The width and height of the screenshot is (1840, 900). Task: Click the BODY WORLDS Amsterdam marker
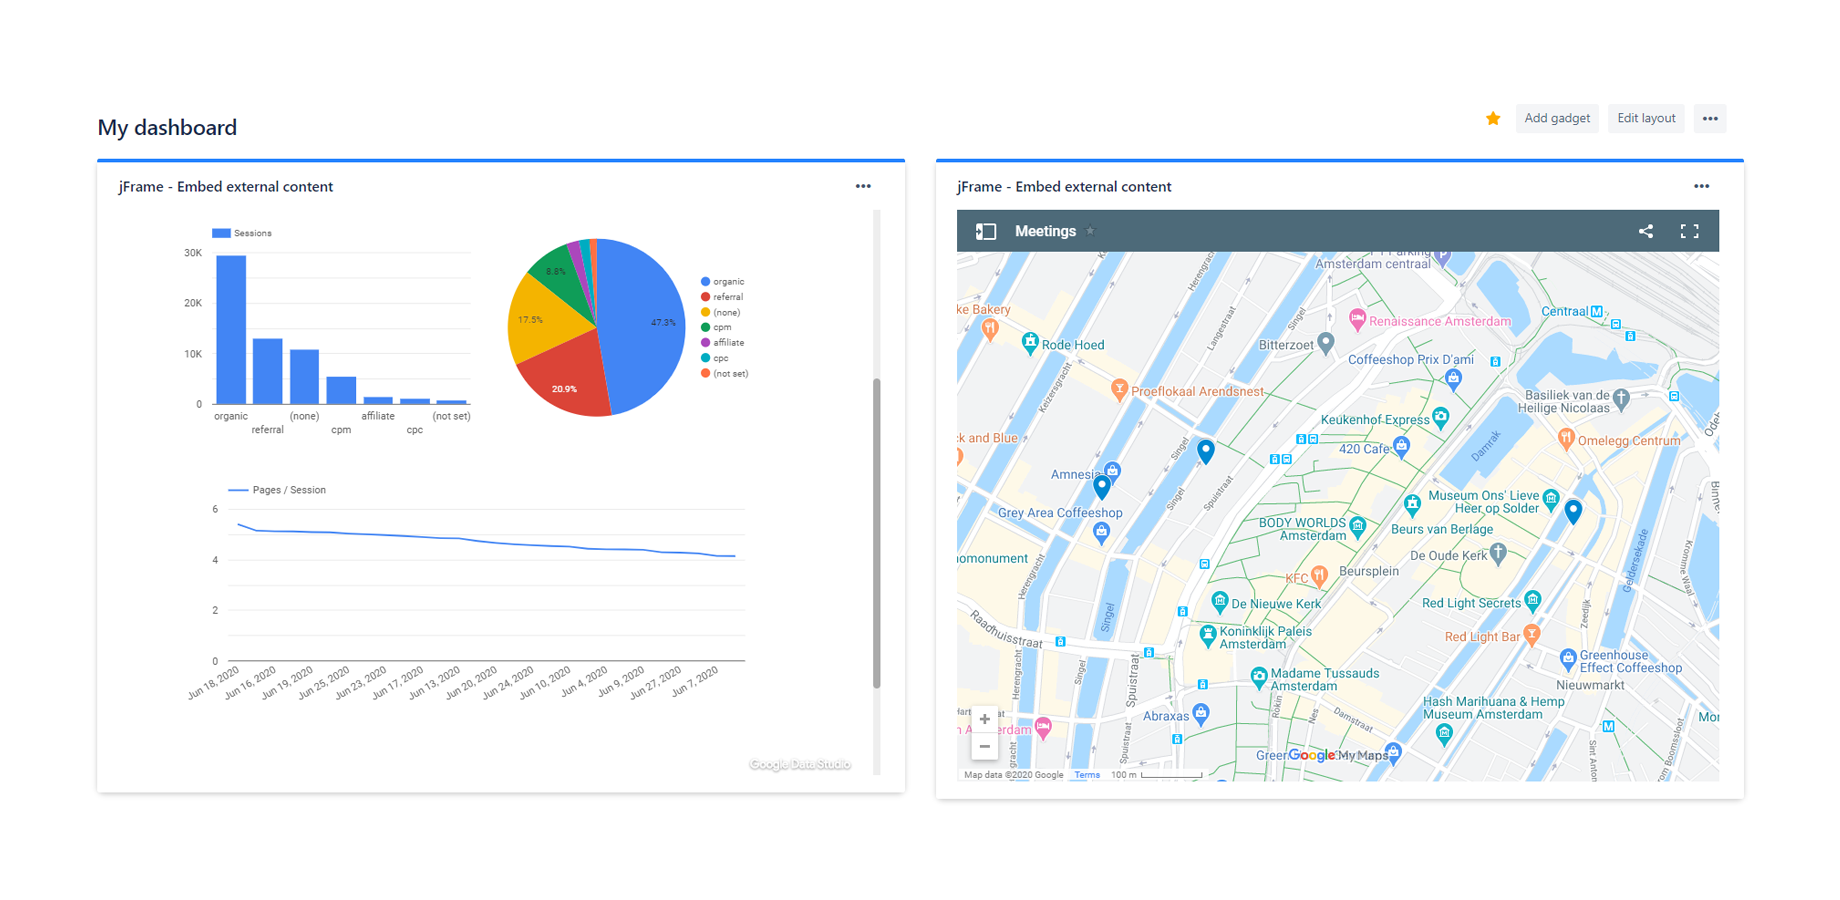[x=1358, y=525]
